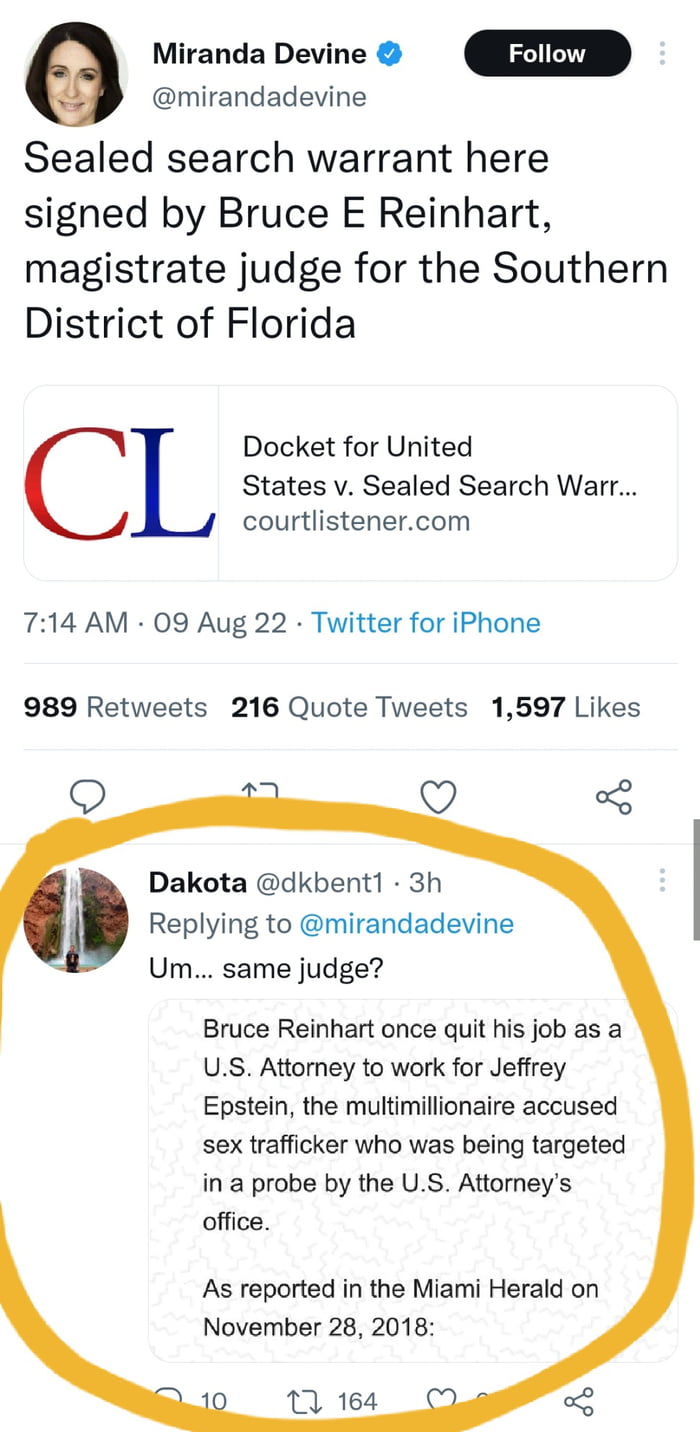Share Dakota's reply
The width and height of the screenshot is (700, 1432).
(579, 1401)
